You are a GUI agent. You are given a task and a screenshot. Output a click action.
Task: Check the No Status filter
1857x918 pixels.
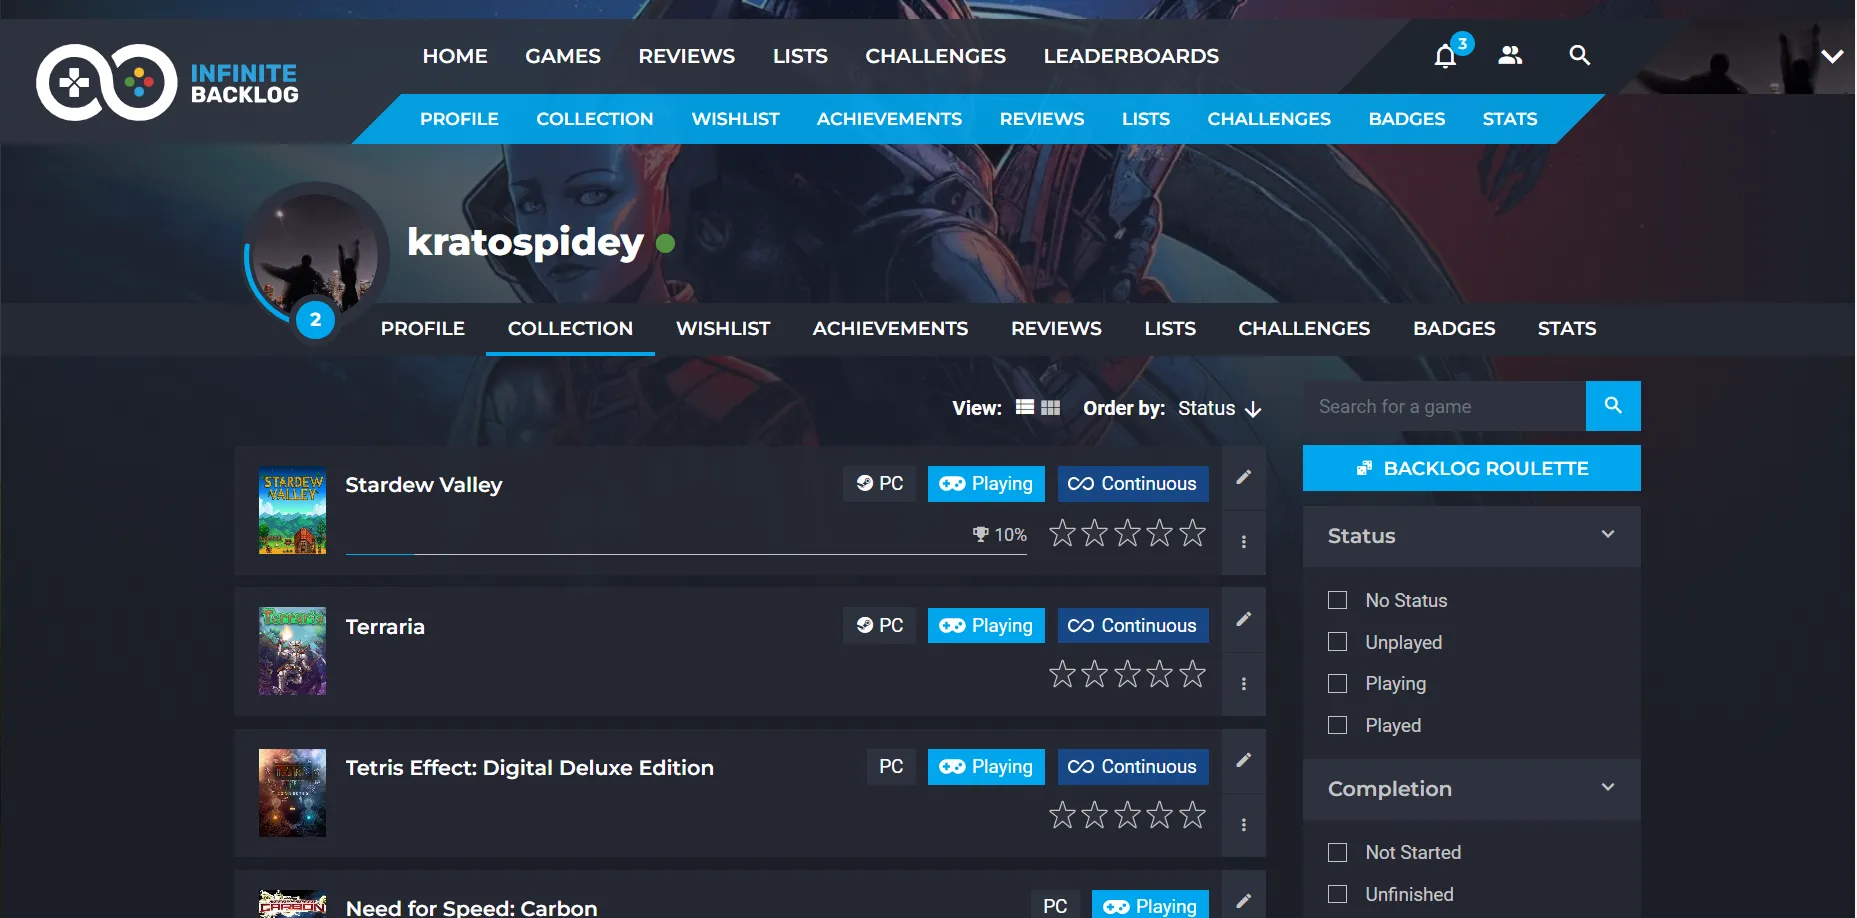(1337, 600)
